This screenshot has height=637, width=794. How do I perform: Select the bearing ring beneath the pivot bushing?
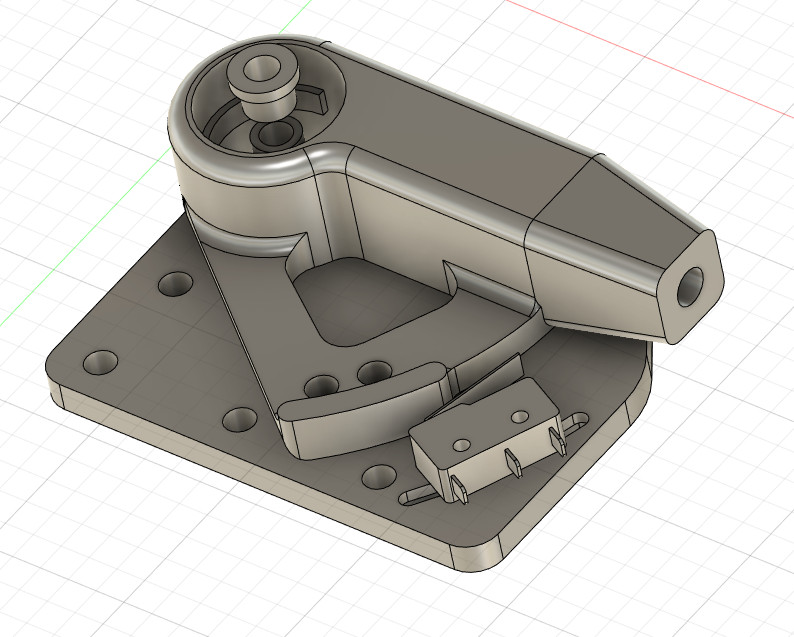277,135
